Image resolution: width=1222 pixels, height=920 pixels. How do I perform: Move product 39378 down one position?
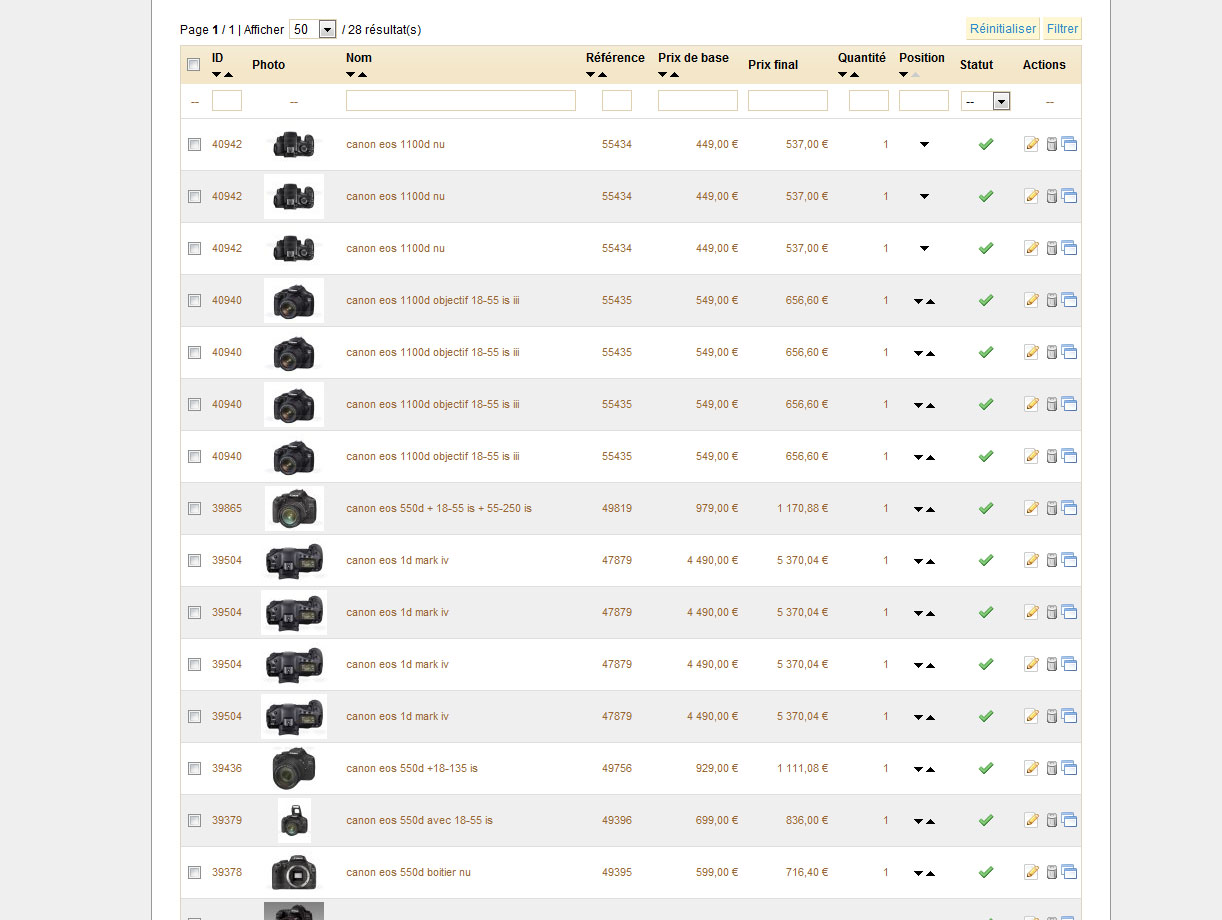(x=918, y=873)
